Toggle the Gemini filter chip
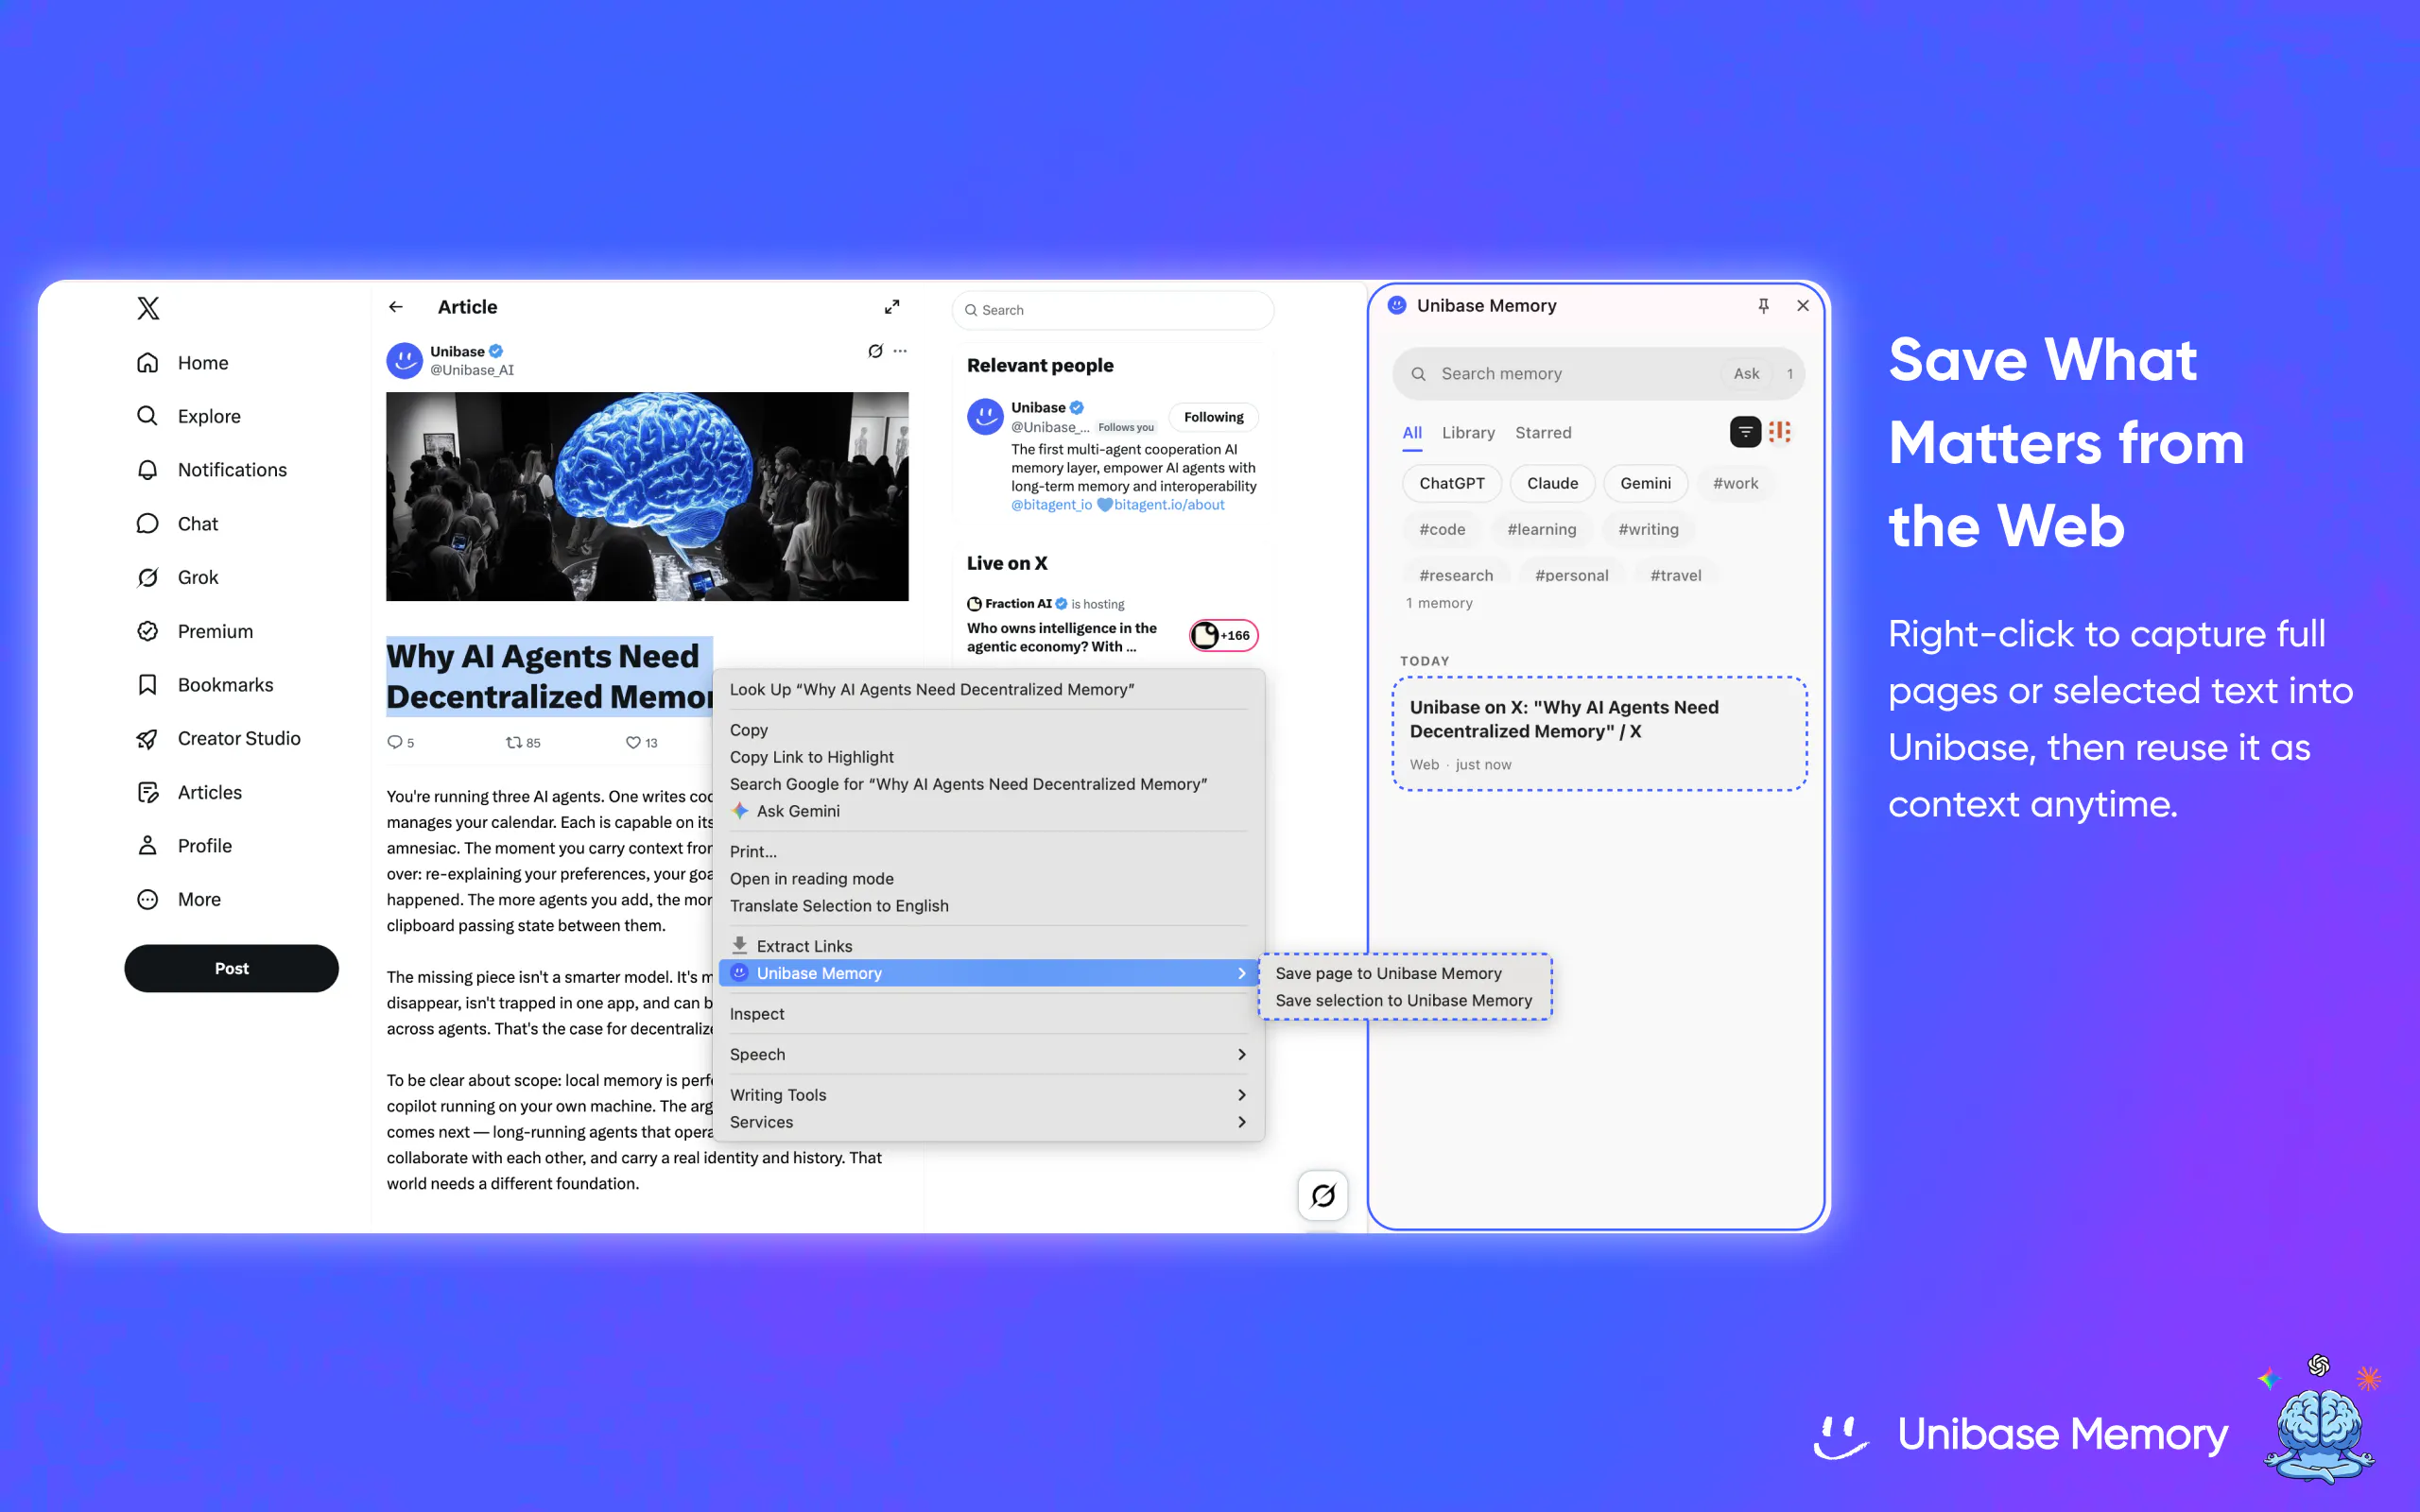Screen dimensions: 2420x1512 (1645, 483)
